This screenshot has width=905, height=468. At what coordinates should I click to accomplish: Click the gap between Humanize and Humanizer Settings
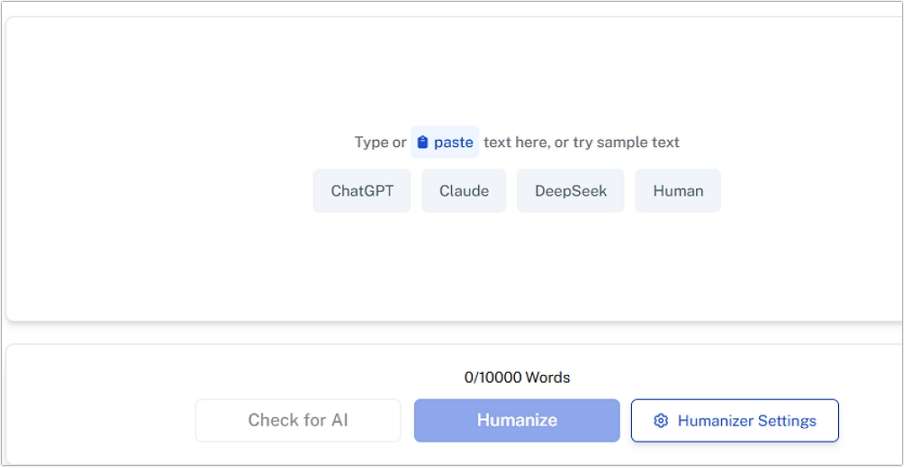point(625,420)
